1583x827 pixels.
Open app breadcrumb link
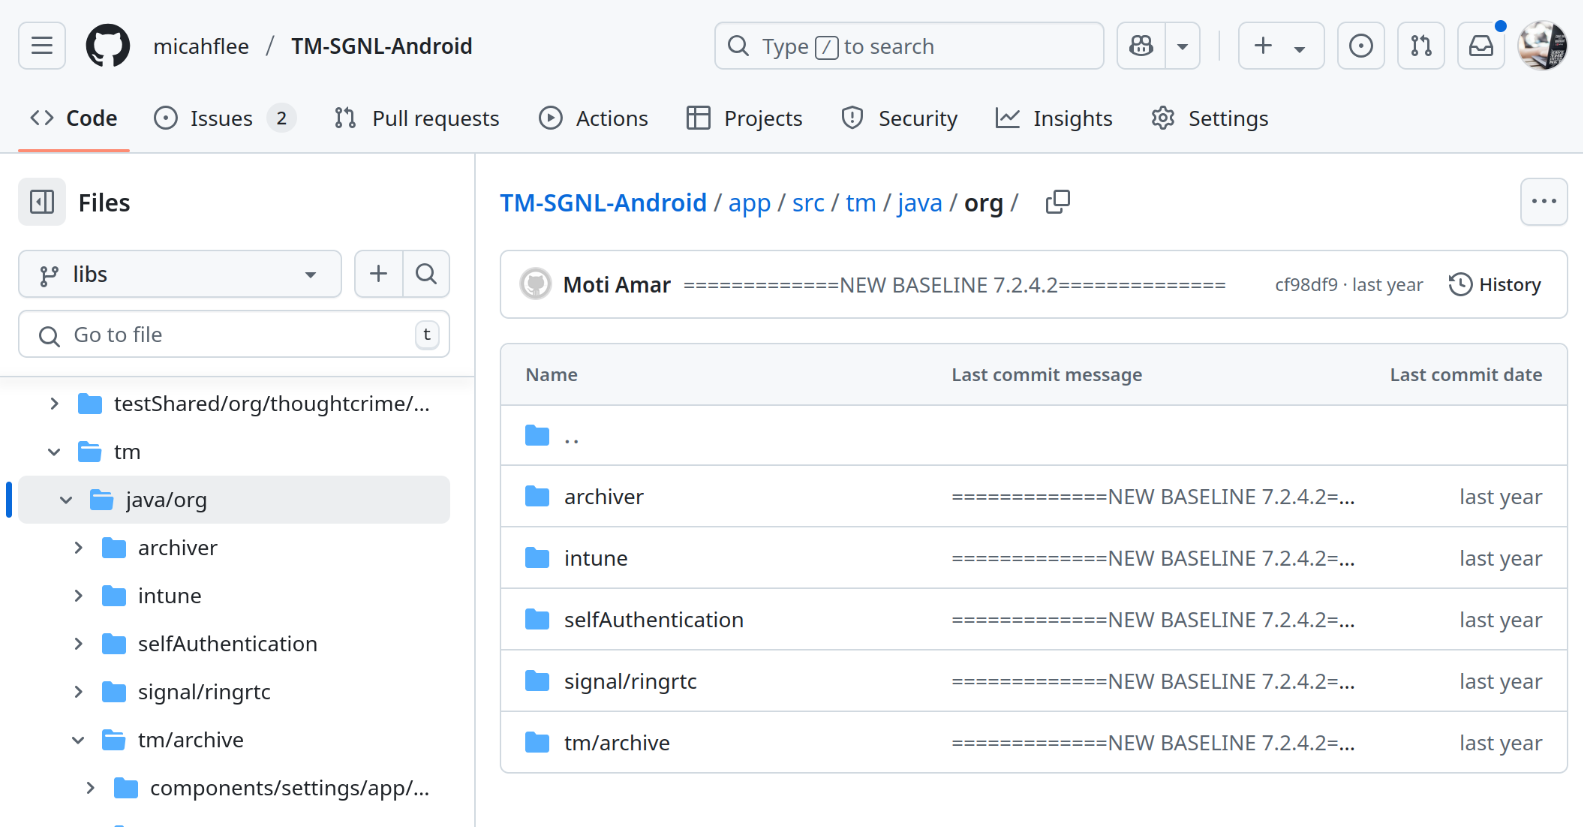click(x=749, y=203)
